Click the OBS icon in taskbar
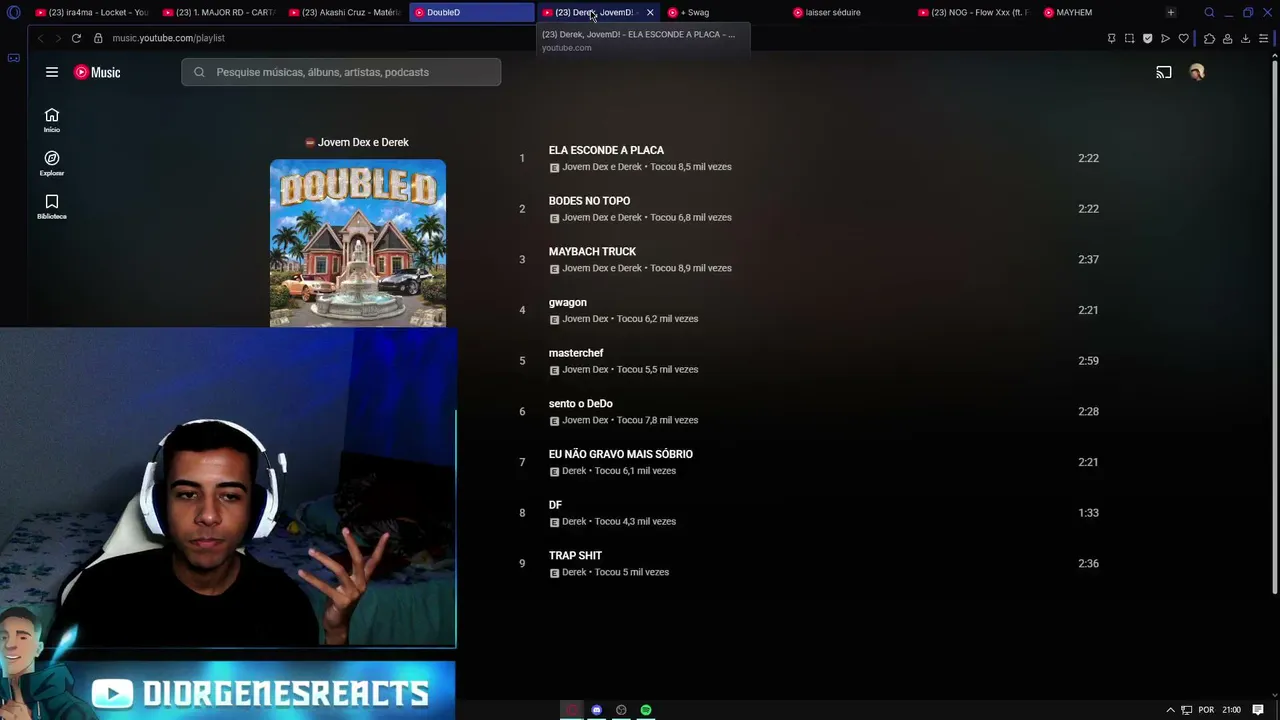Image resolution: width=1280 pixels, height=720 pixels. pos(621,710)
